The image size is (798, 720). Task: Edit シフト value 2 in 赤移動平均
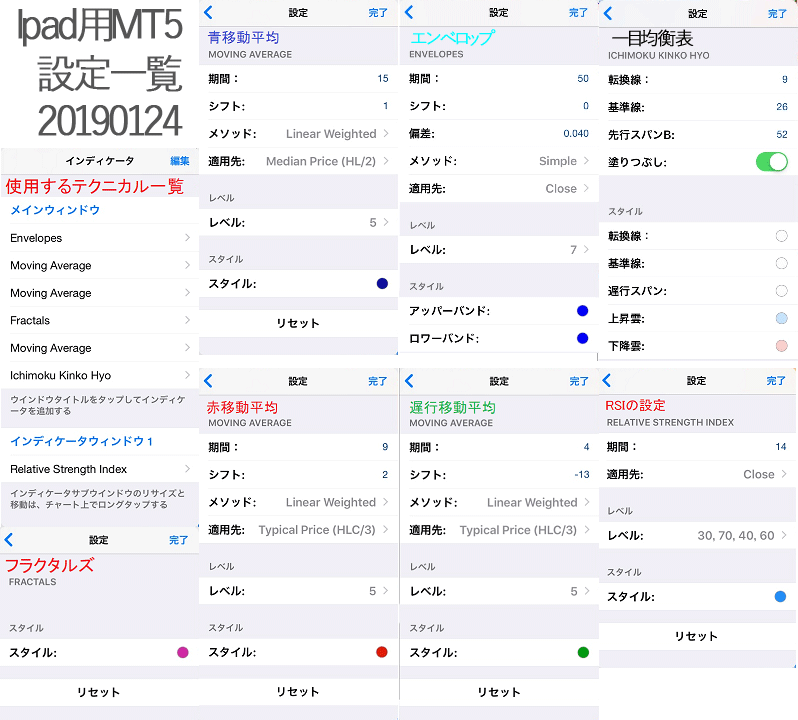tap(385, 474)
